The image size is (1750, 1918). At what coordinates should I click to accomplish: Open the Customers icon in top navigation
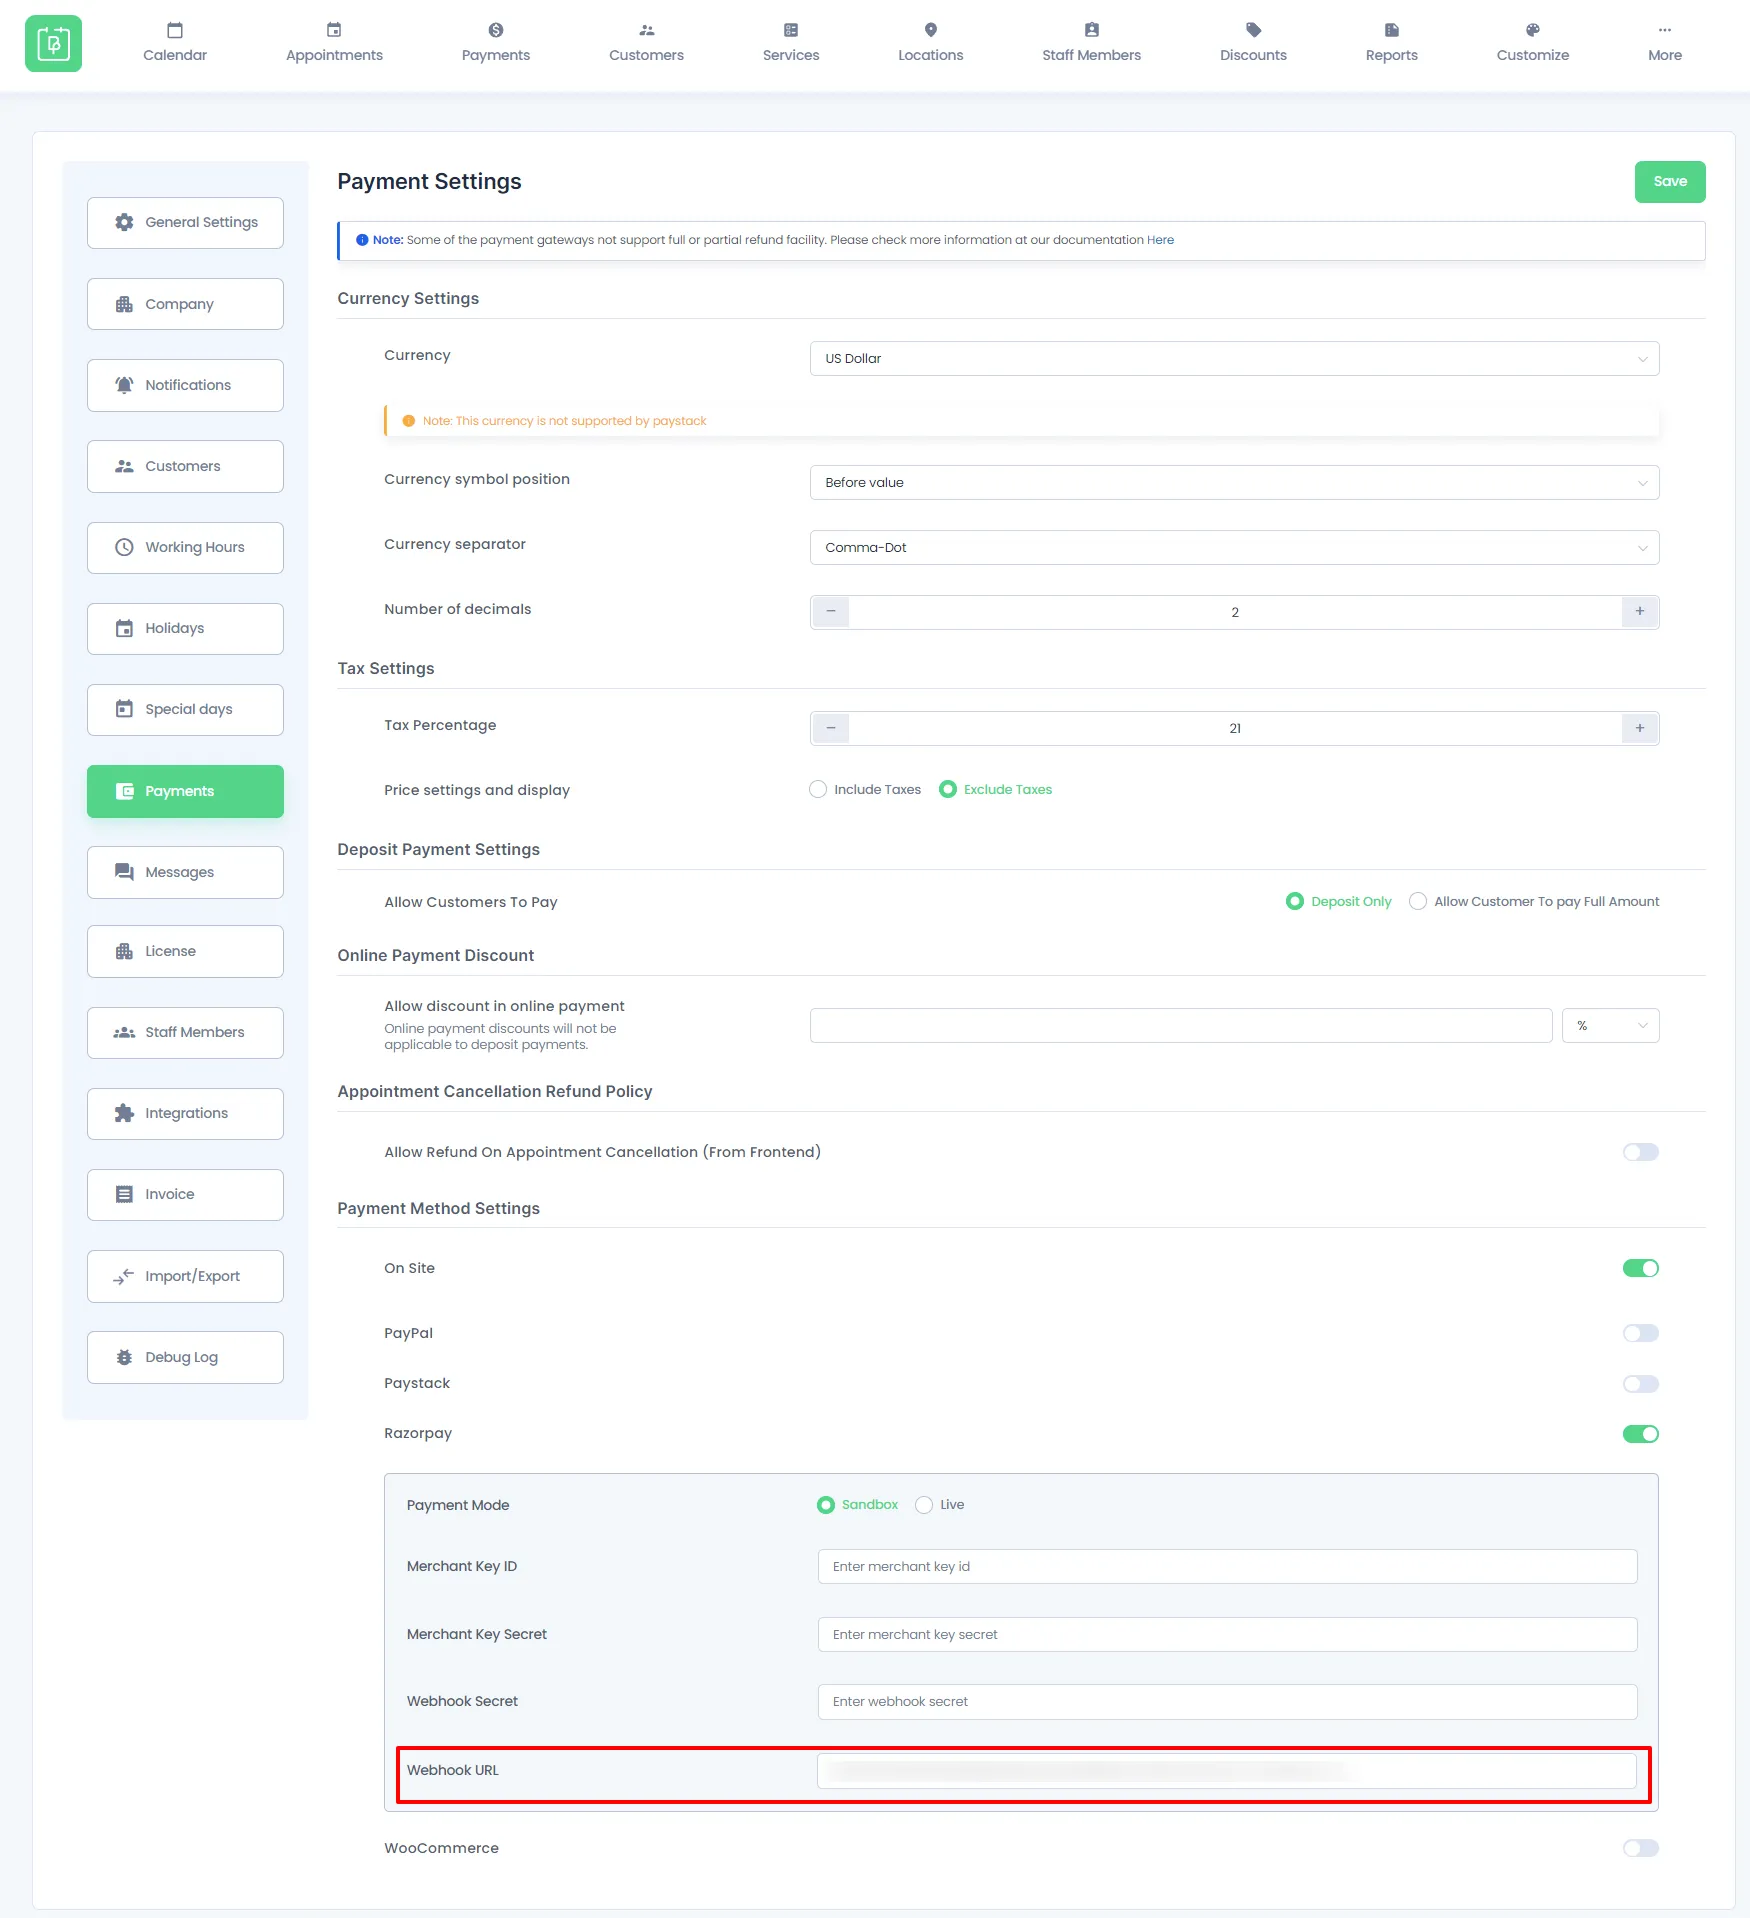(647, 30)
